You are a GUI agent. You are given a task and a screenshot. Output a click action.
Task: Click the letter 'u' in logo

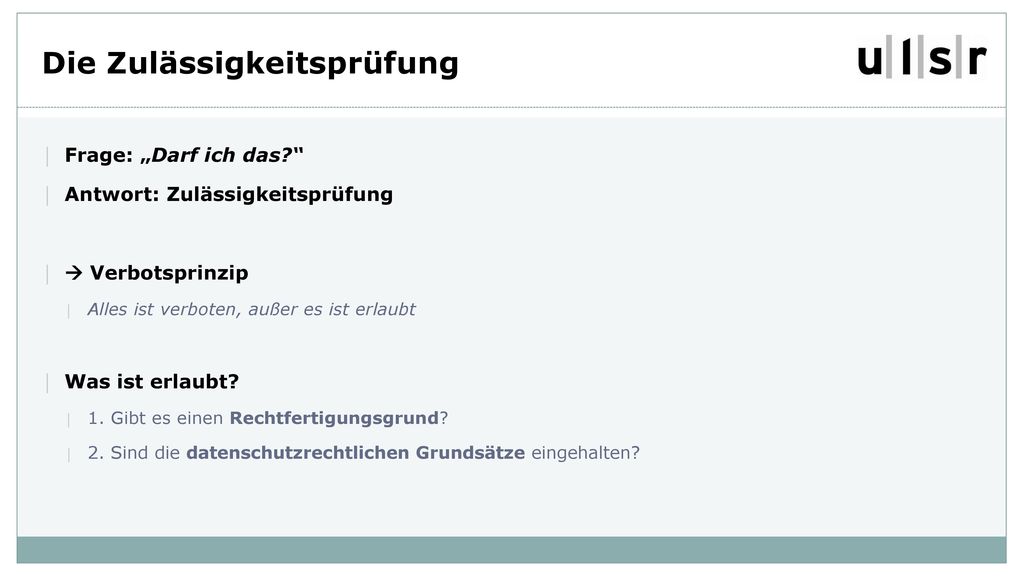(871, 60)
